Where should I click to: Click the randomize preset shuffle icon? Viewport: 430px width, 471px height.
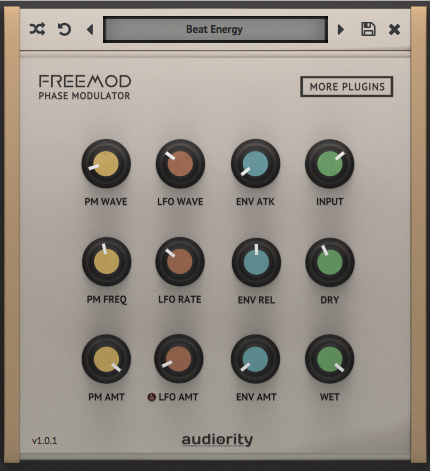[37, 29]
